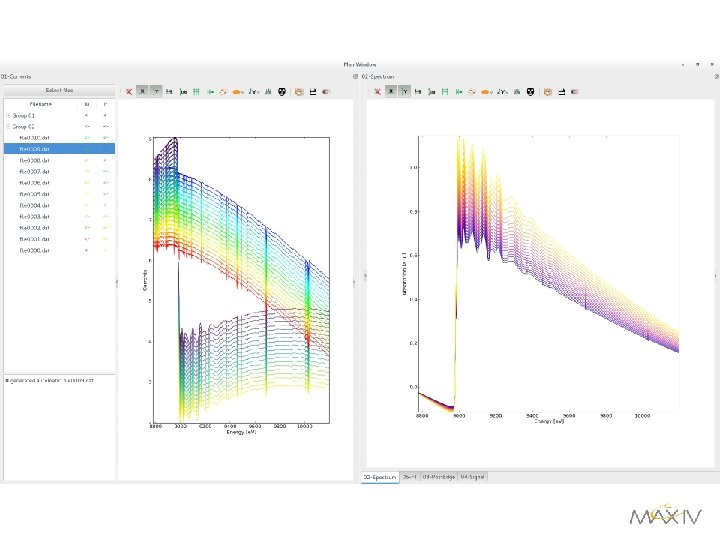Click the Group C1 row label
This screenshot has width=720, height=540.
pos(23,115)
